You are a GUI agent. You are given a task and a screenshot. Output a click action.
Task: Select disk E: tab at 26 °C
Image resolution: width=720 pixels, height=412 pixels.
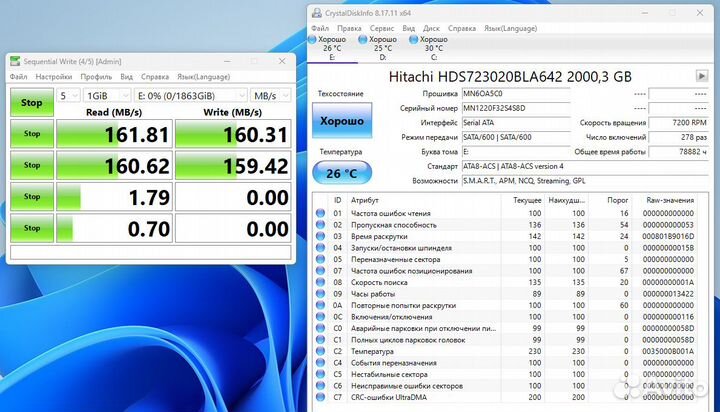(x=332, y=48)
